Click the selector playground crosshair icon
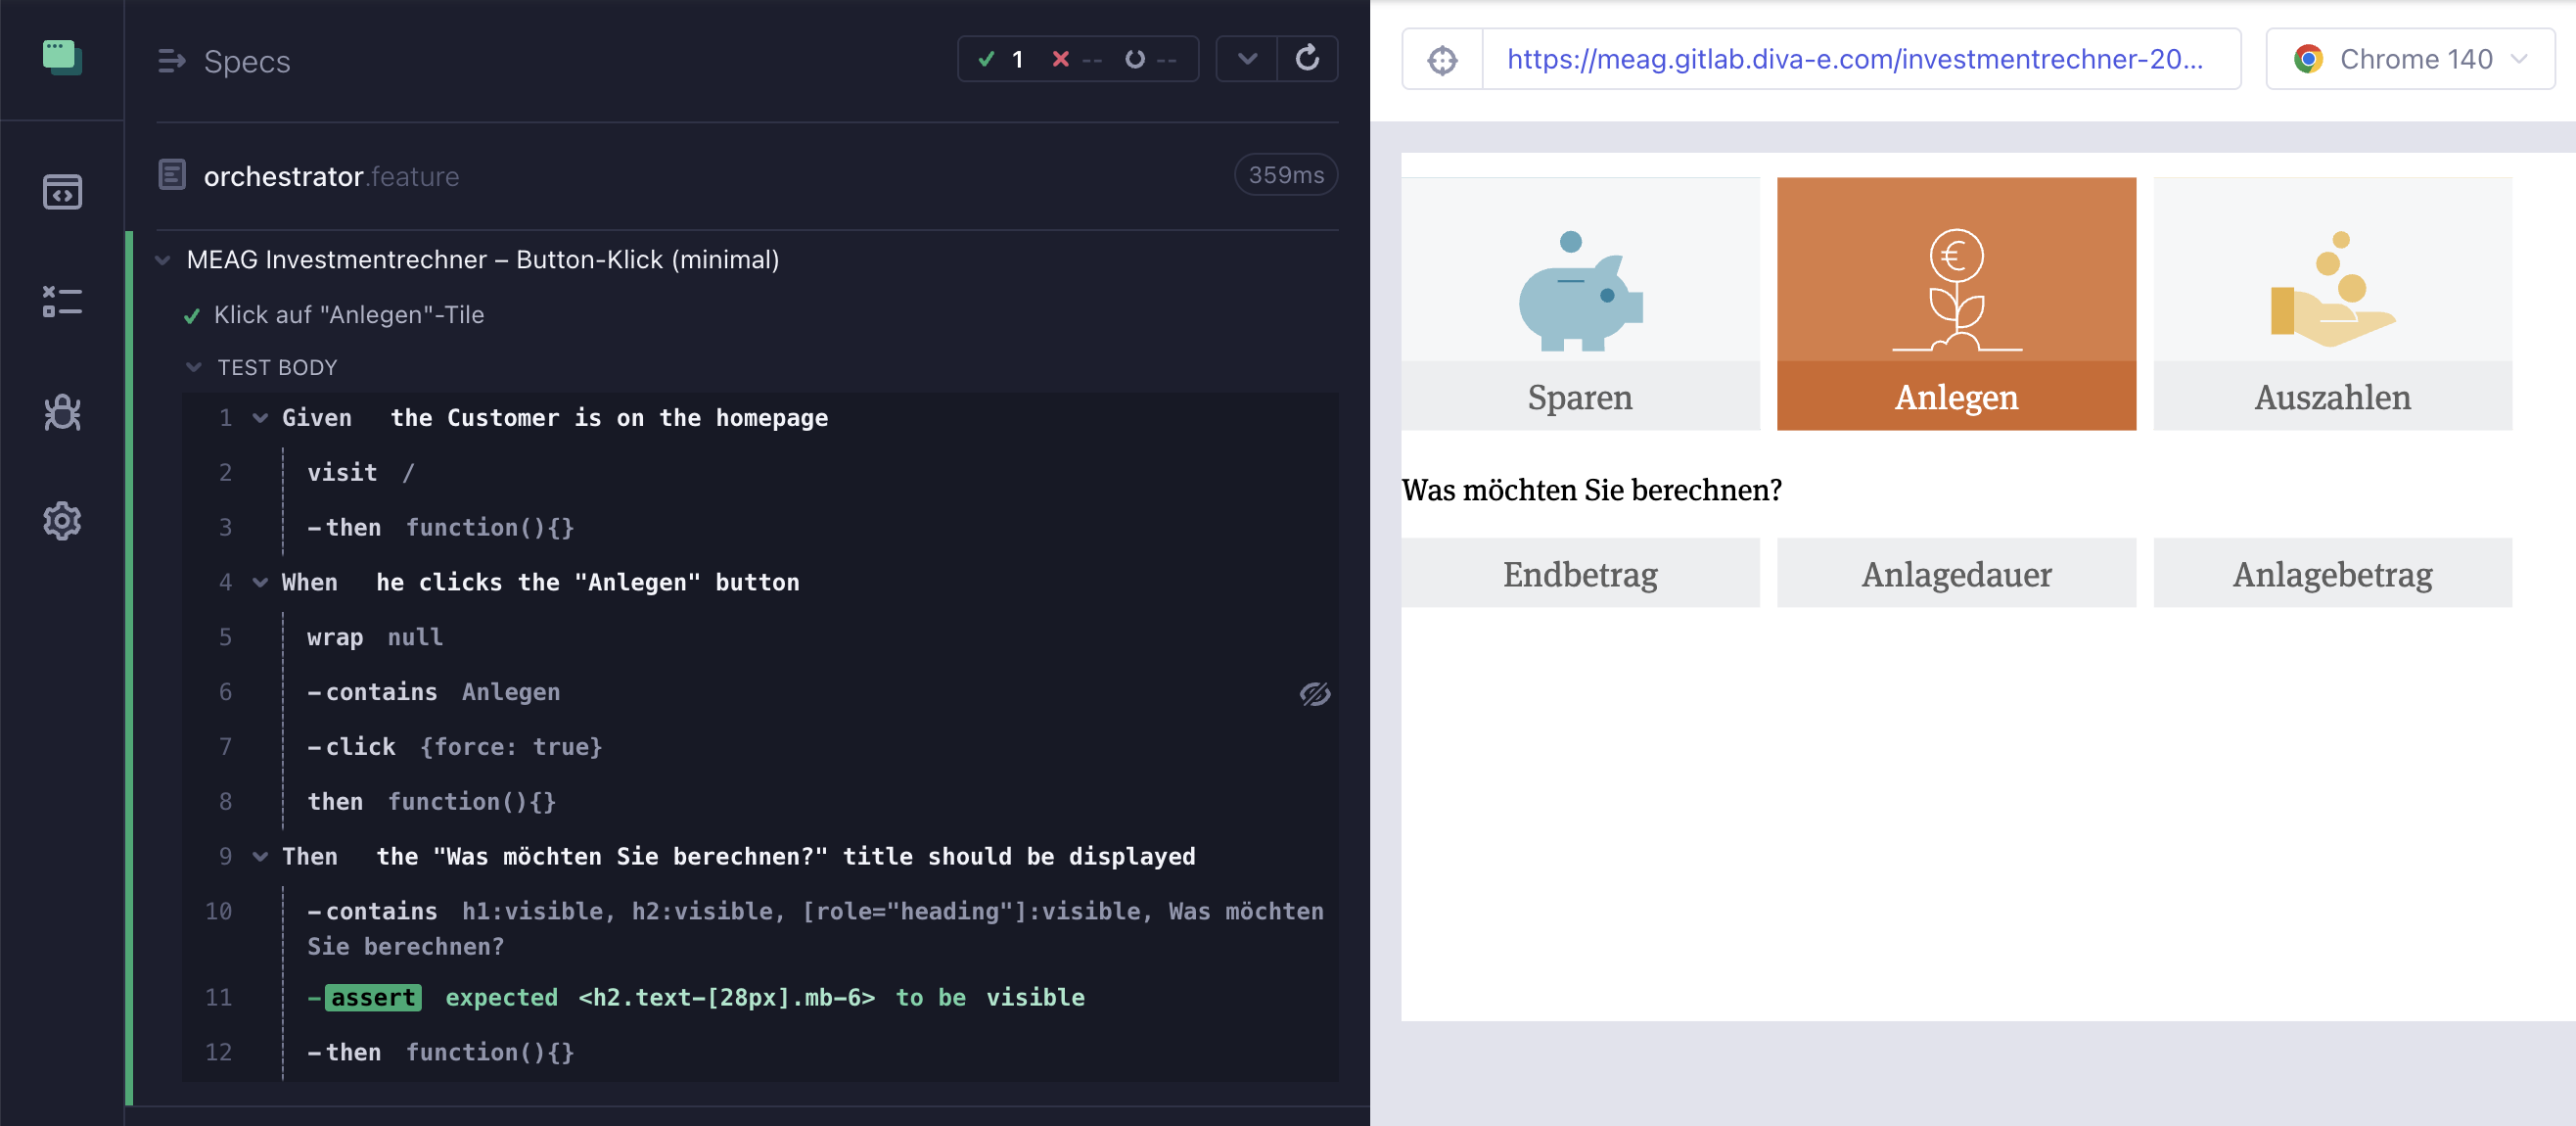This screenshot has height=1126, width=2576. [x=1442, y=60]
